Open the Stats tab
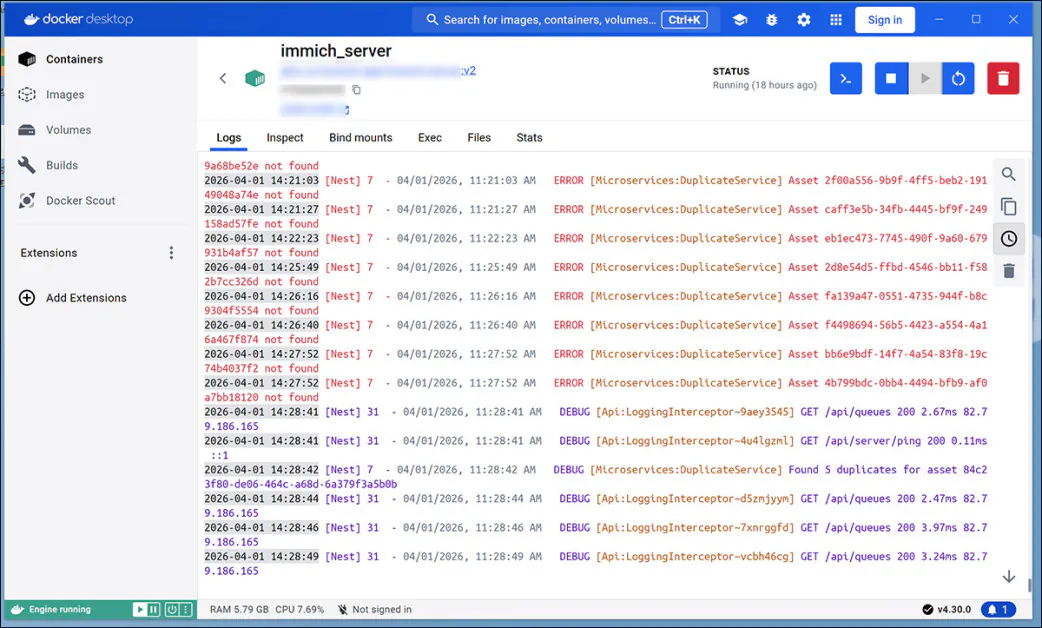Viewport: 1042px width, 628px height. (x=529, y=138)
